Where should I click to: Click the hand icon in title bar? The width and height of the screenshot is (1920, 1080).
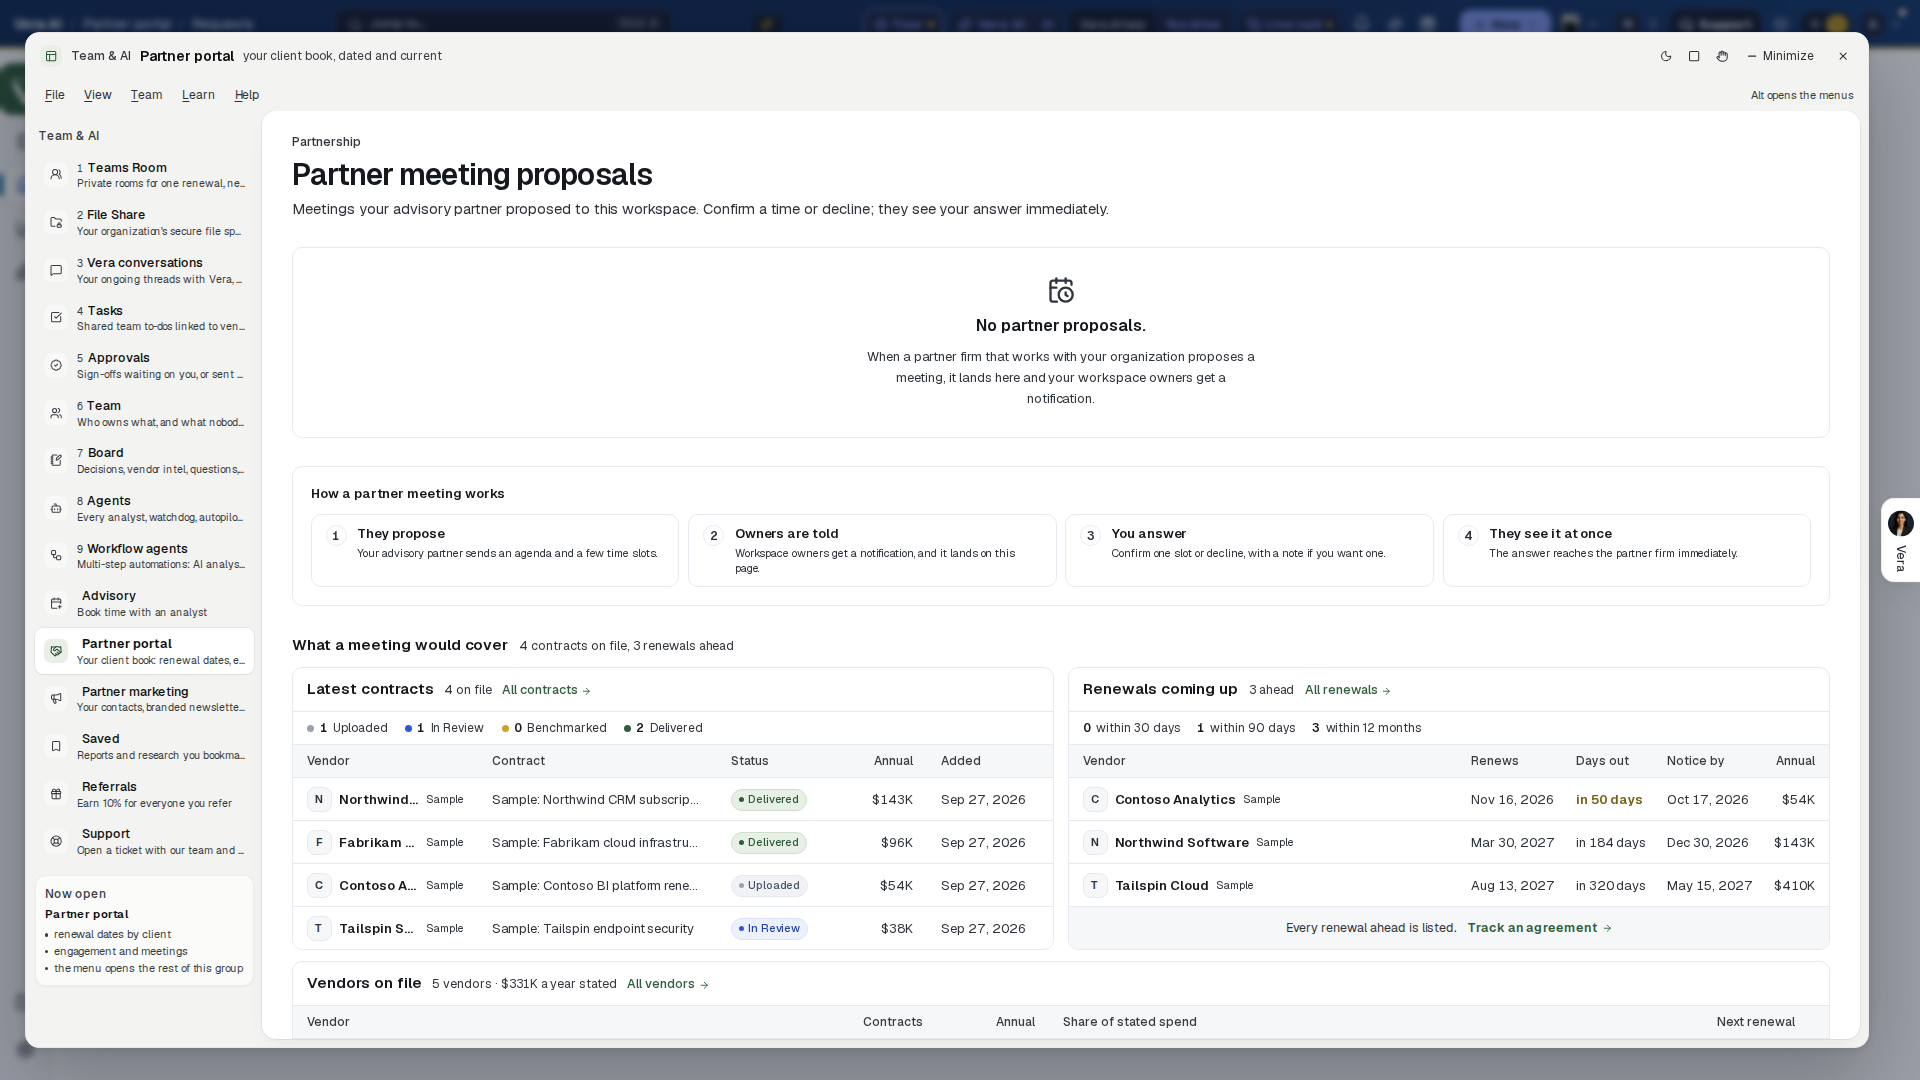[1722, 56]
